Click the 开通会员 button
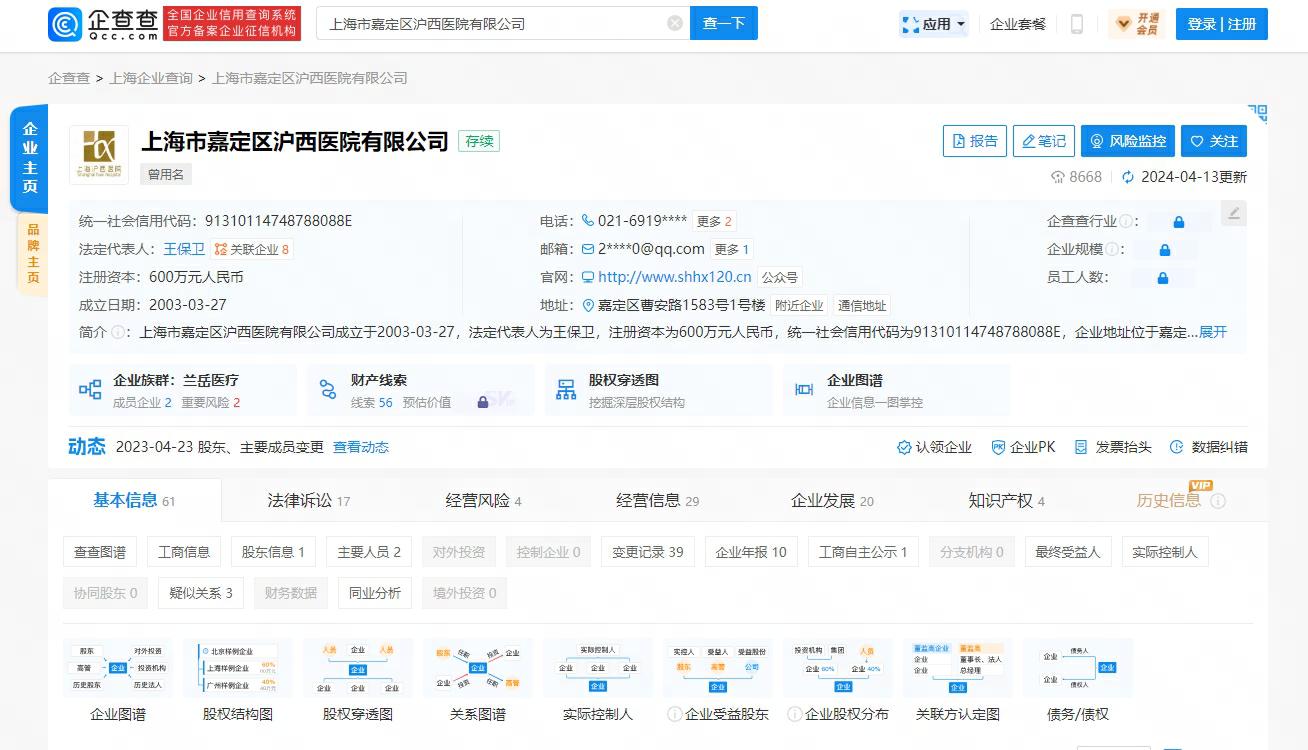1308x750 pixels. pyautogui.click(x=1137, y=24)
